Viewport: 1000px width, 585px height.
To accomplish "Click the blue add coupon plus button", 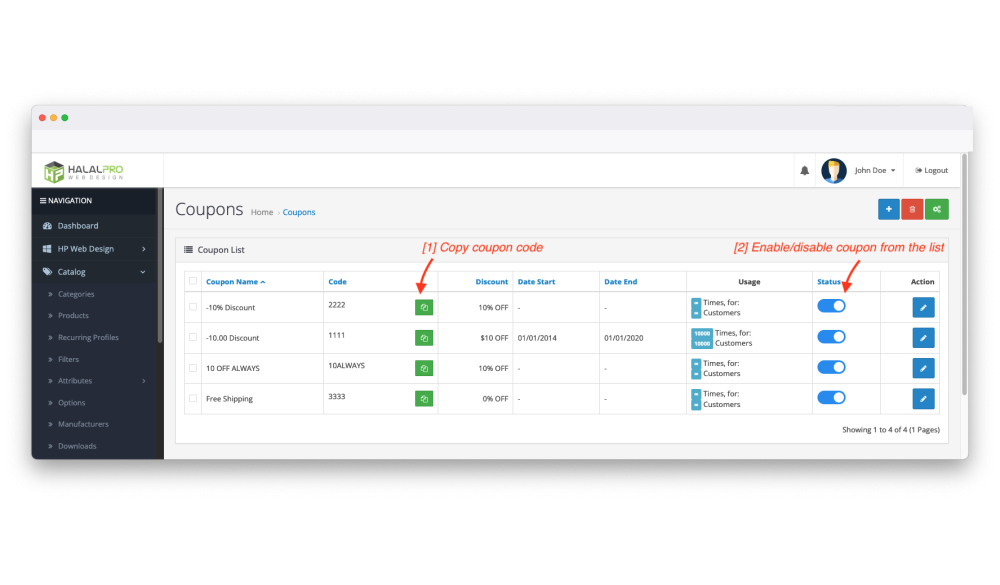I will (x=888, y=209).
